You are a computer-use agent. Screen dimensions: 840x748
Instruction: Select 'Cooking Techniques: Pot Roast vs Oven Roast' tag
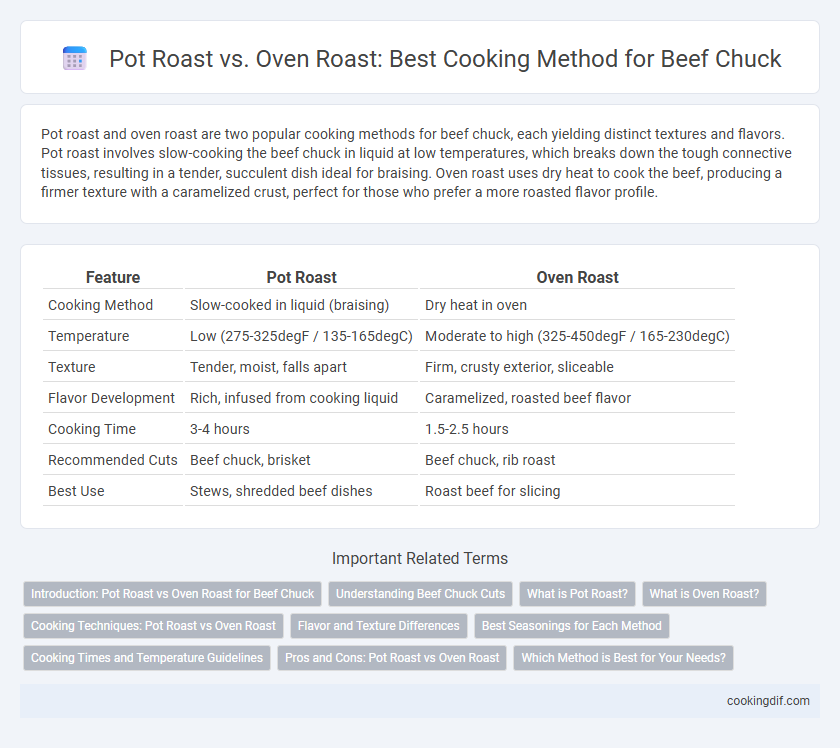(153, 626)
